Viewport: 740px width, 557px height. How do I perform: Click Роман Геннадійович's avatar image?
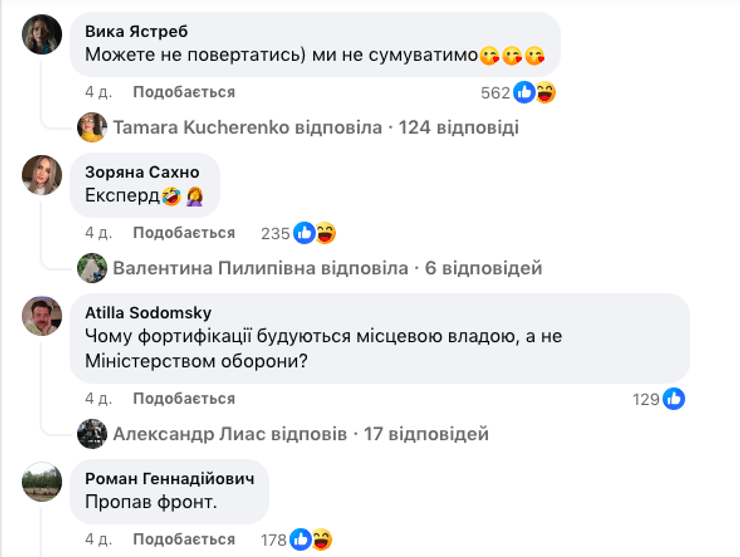pyautogui.click(x=42, y=481)
